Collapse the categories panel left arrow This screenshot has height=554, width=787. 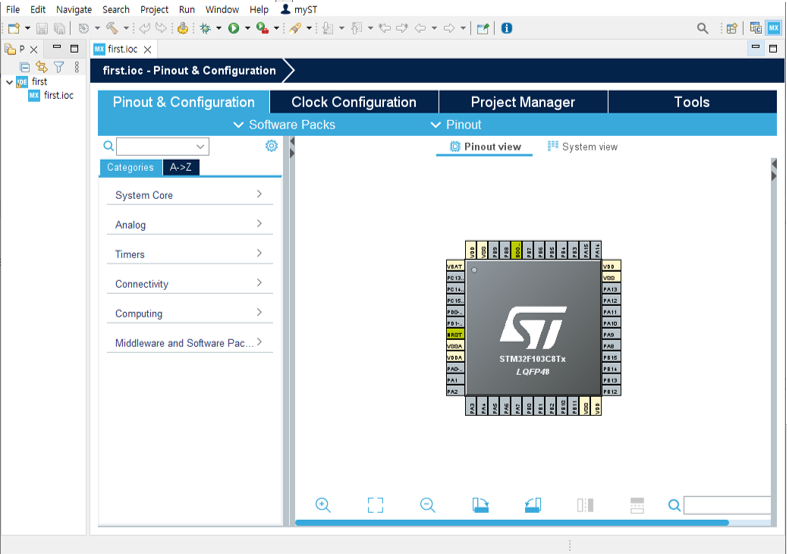click(292, 142)
